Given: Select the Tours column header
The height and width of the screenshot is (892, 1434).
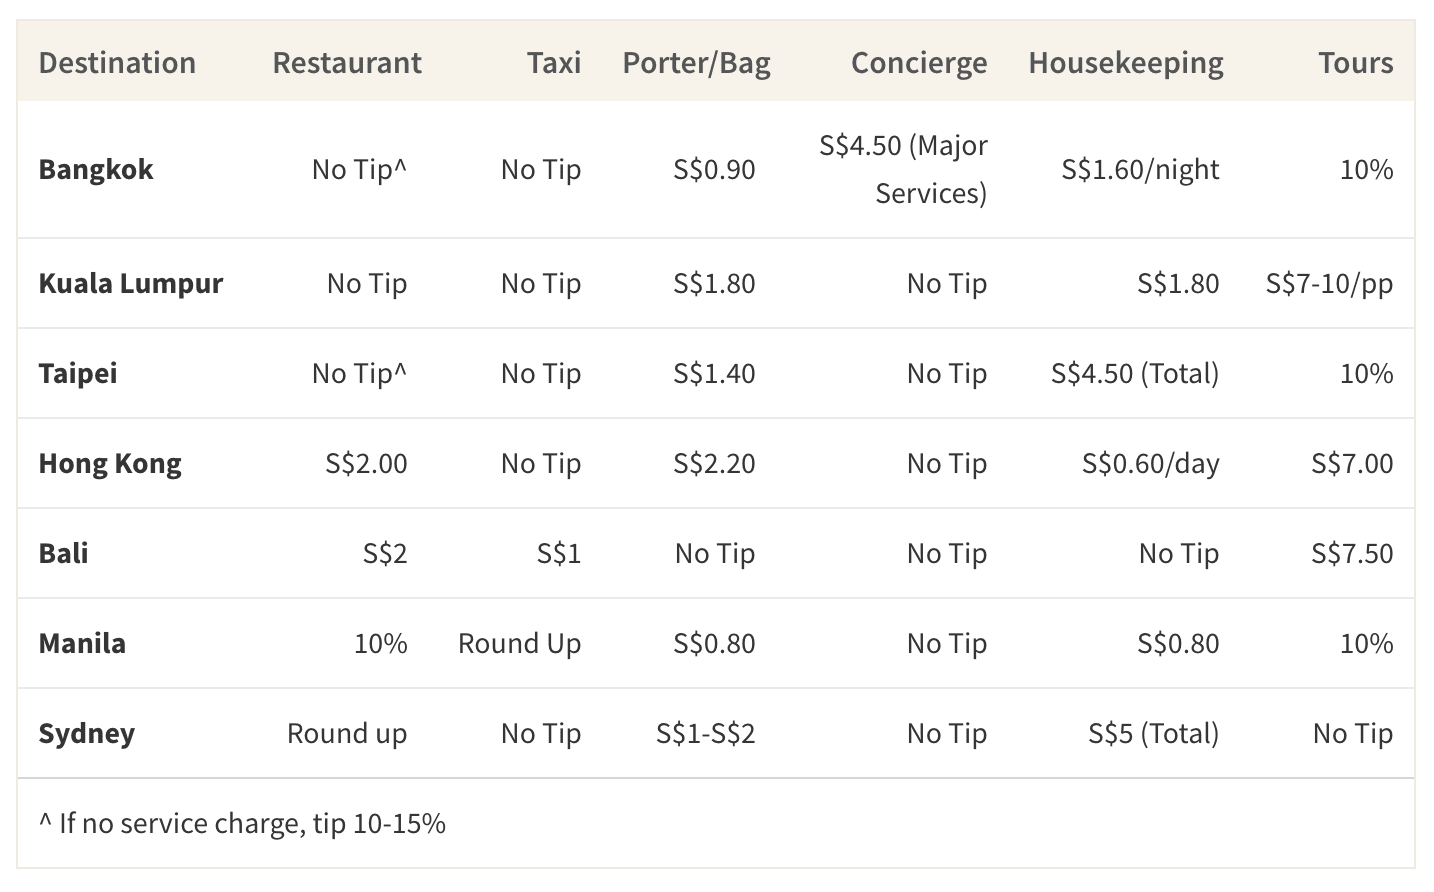Looking at the screenshot, I should (x=1355, y=63).
